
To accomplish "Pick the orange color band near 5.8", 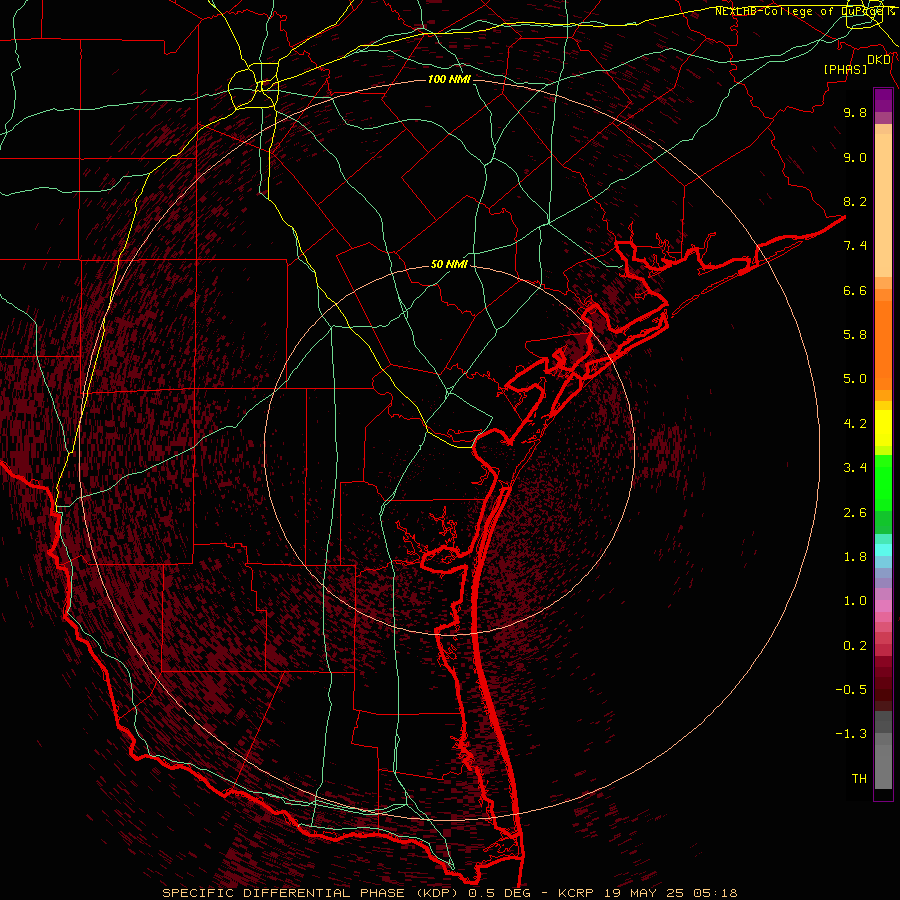I will (x=883, y=346).
